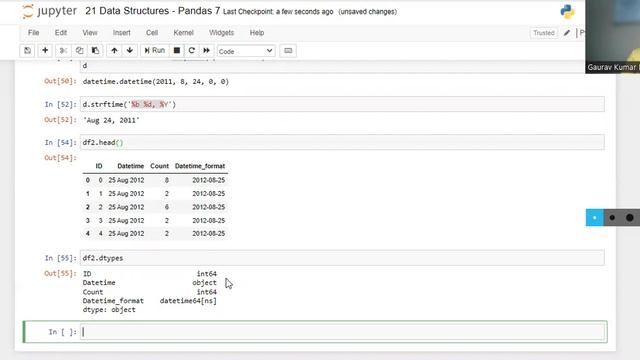
Task: Restart kernel and run all icon
Action: coord(207,51)
